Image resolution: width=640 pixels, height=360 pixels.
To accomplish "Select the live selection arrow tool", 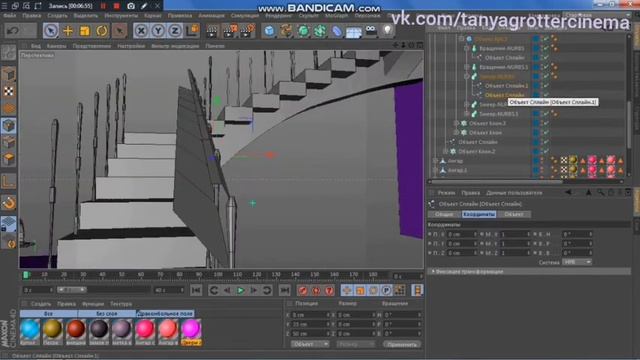I will (x=51, y=31).
